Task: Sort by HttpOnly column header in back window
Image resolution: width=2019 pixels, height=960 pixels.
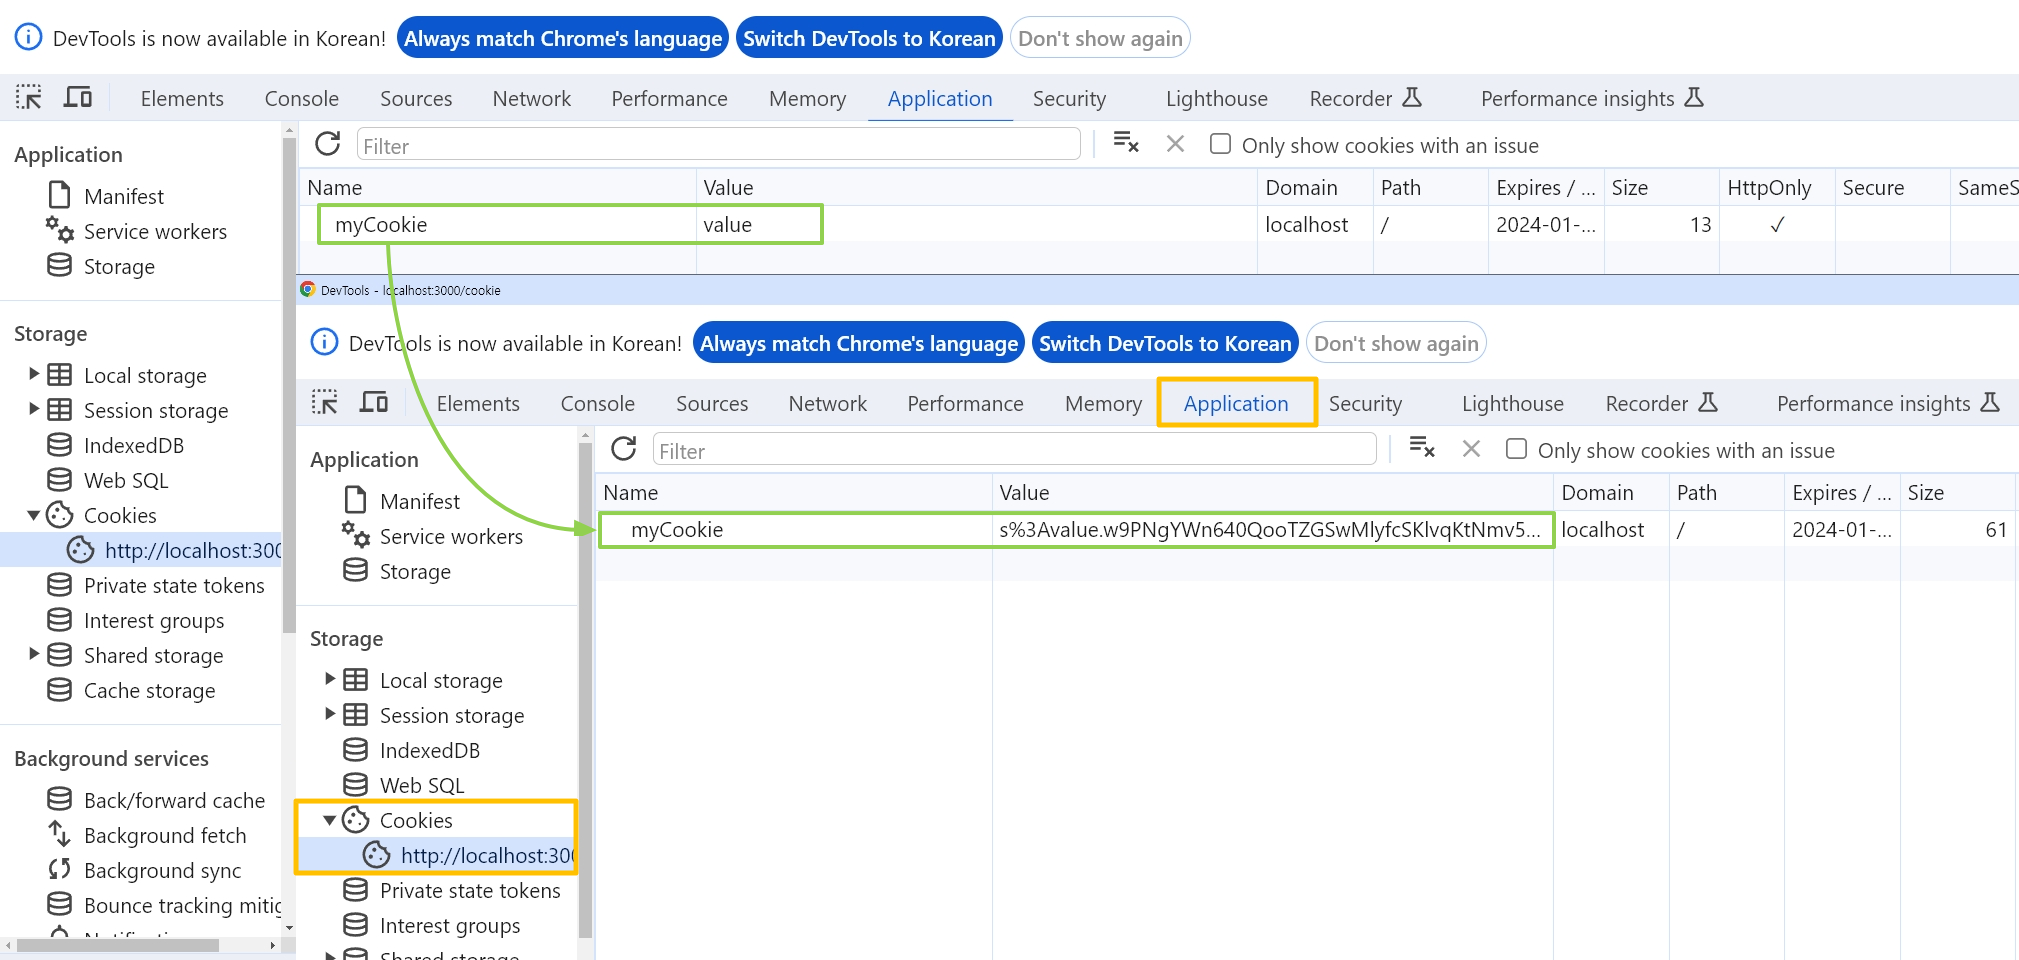Action: (x=1776, y=187)
